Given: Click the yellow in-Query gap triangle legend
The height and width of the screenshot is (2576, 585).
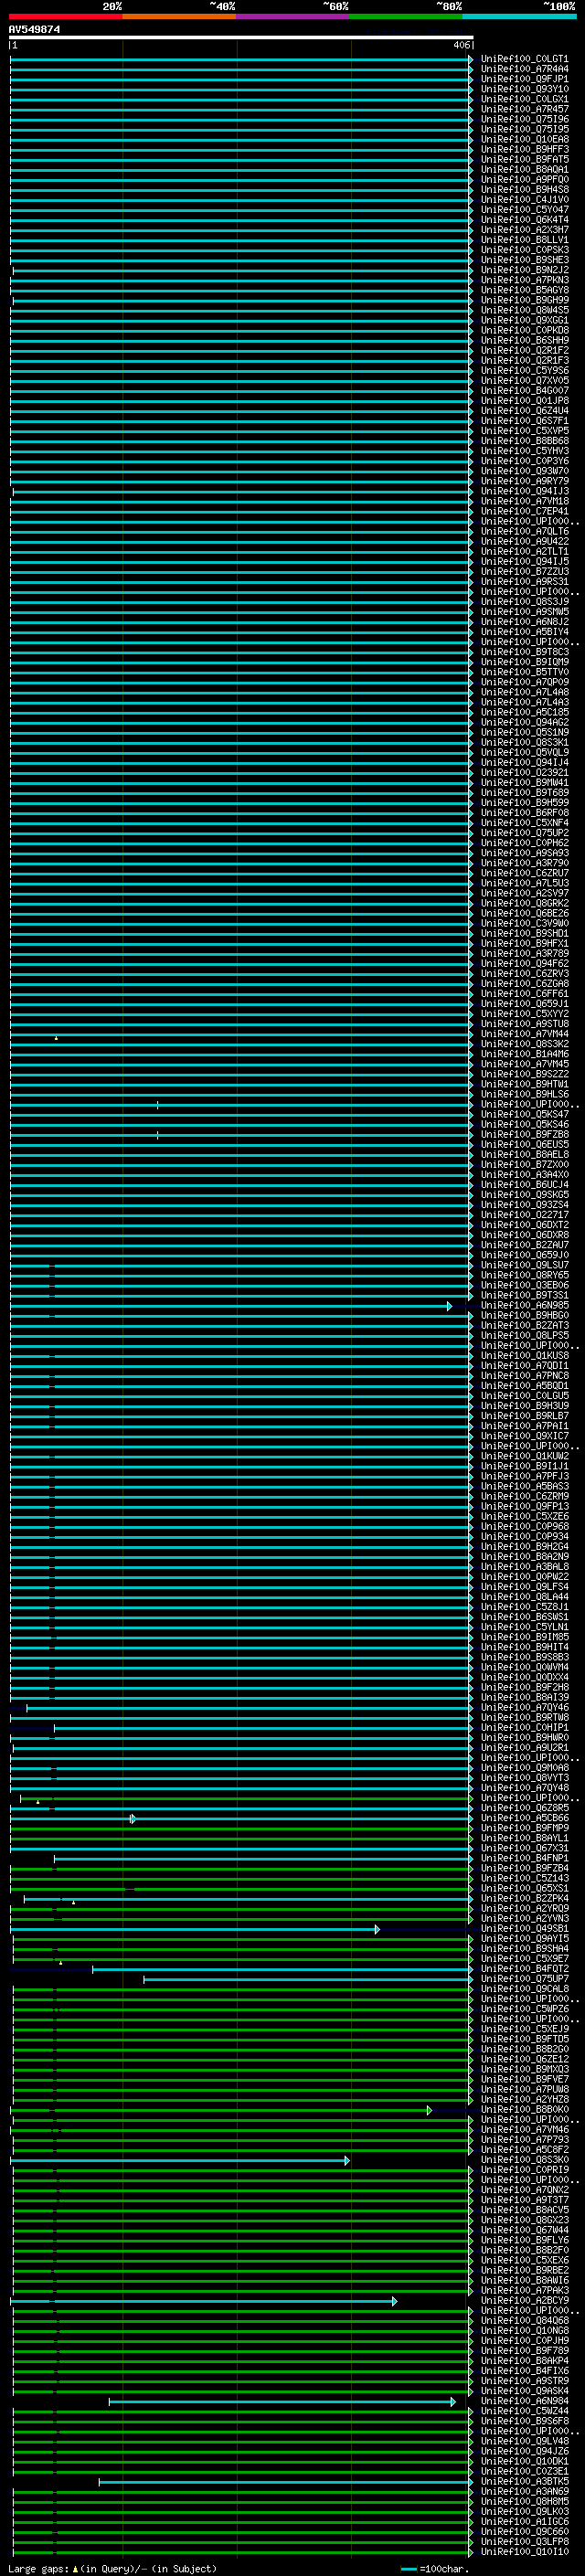Looking at the screenshot, I should (x=75, y=2569).
